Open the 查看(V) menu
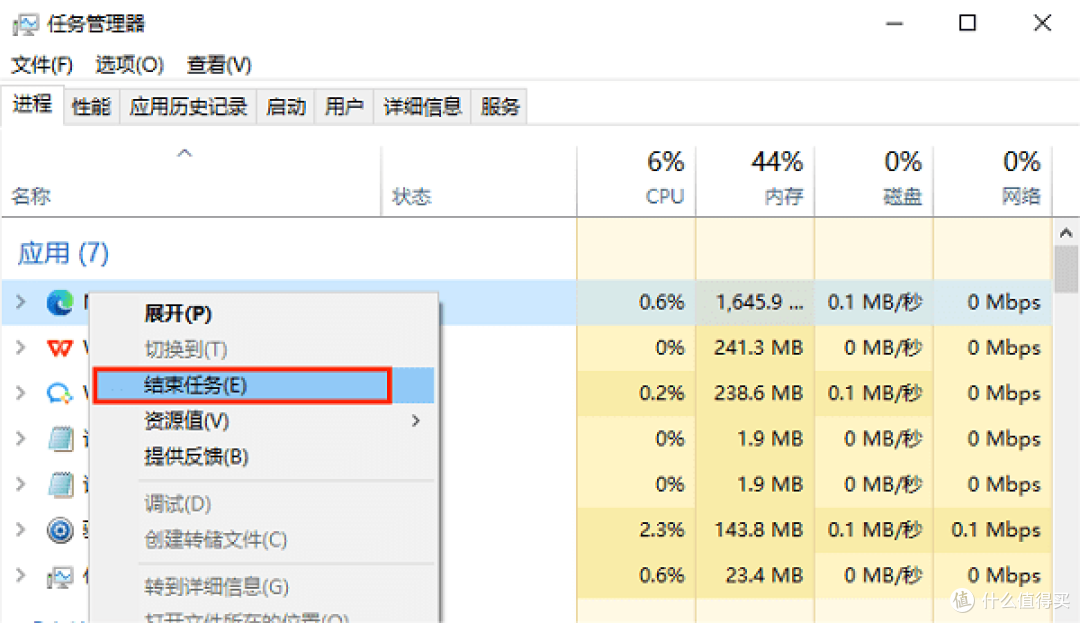The width and height of the screenshot is (1080, 623). click(x=219, y=65)
